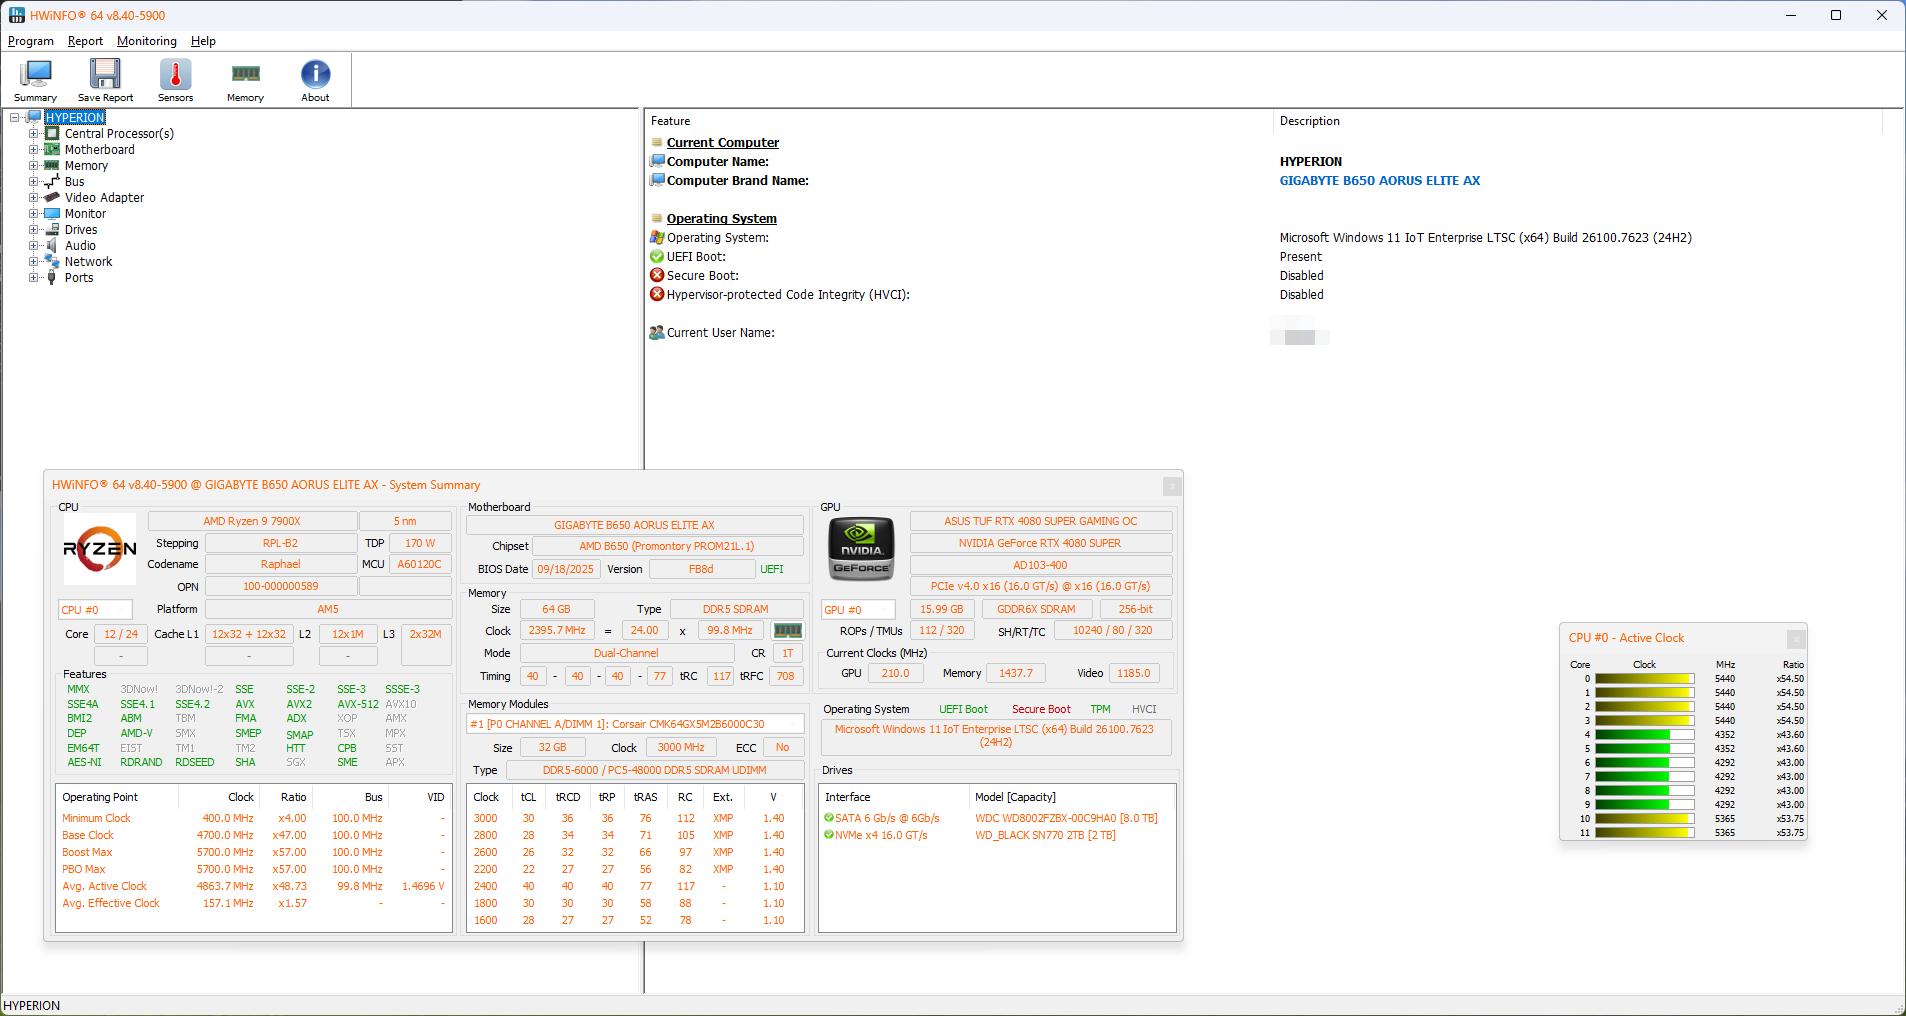The image size is (1906, 1016).
Task: Click the NVIDIA GeForce logo
Action: (x=862, y=549)
